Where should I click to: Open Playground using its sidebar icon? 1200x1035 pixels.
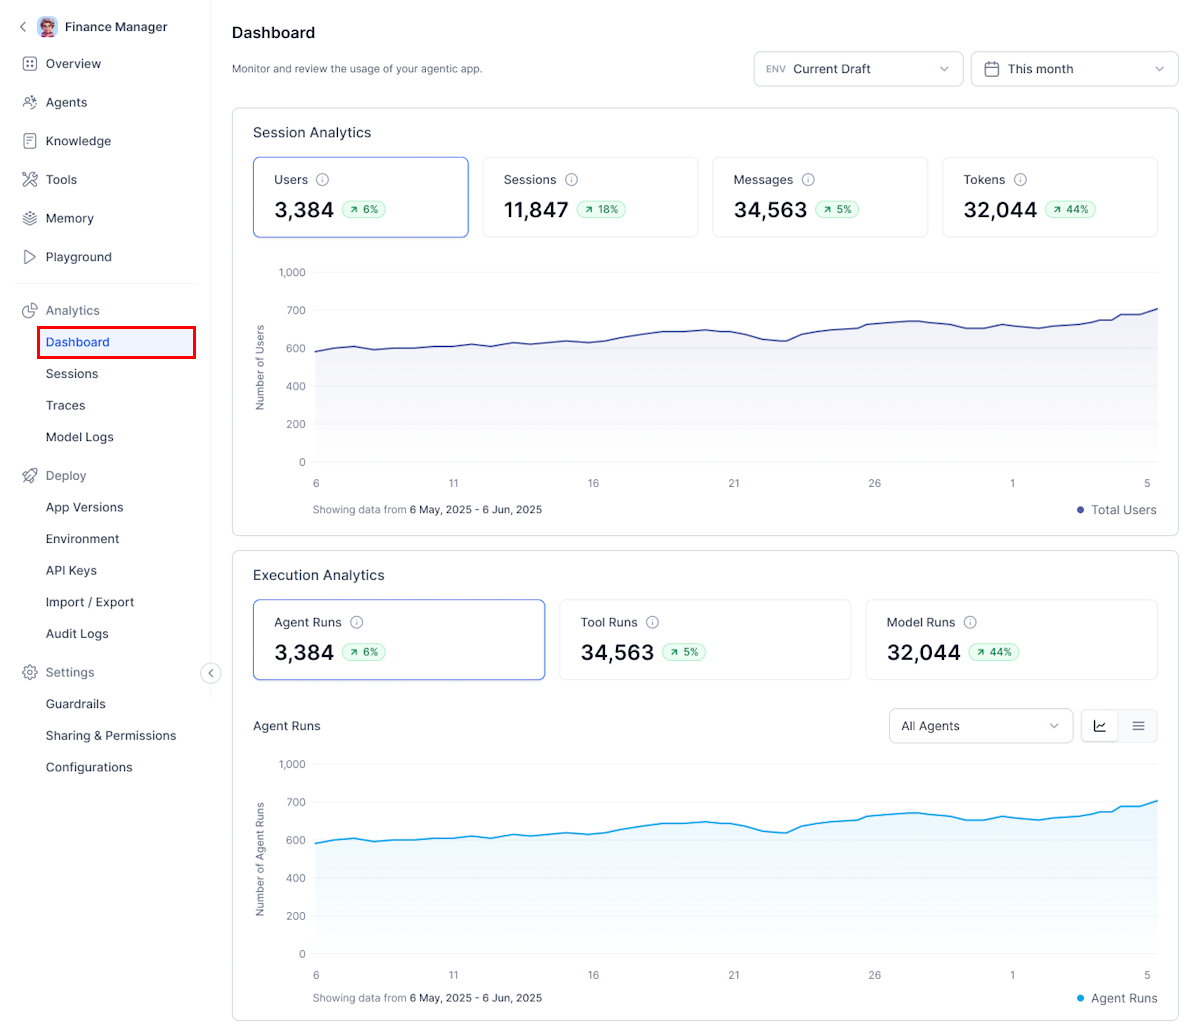click(x=31, y=256)
